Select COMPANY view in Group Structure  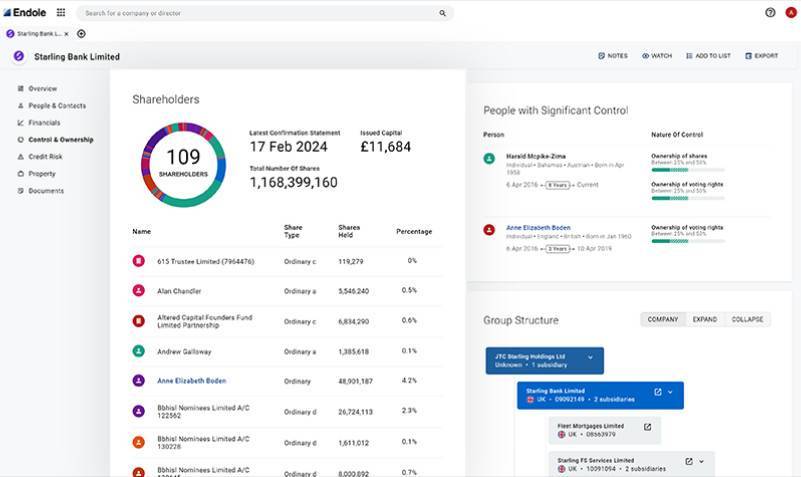(x=663, y=319)
